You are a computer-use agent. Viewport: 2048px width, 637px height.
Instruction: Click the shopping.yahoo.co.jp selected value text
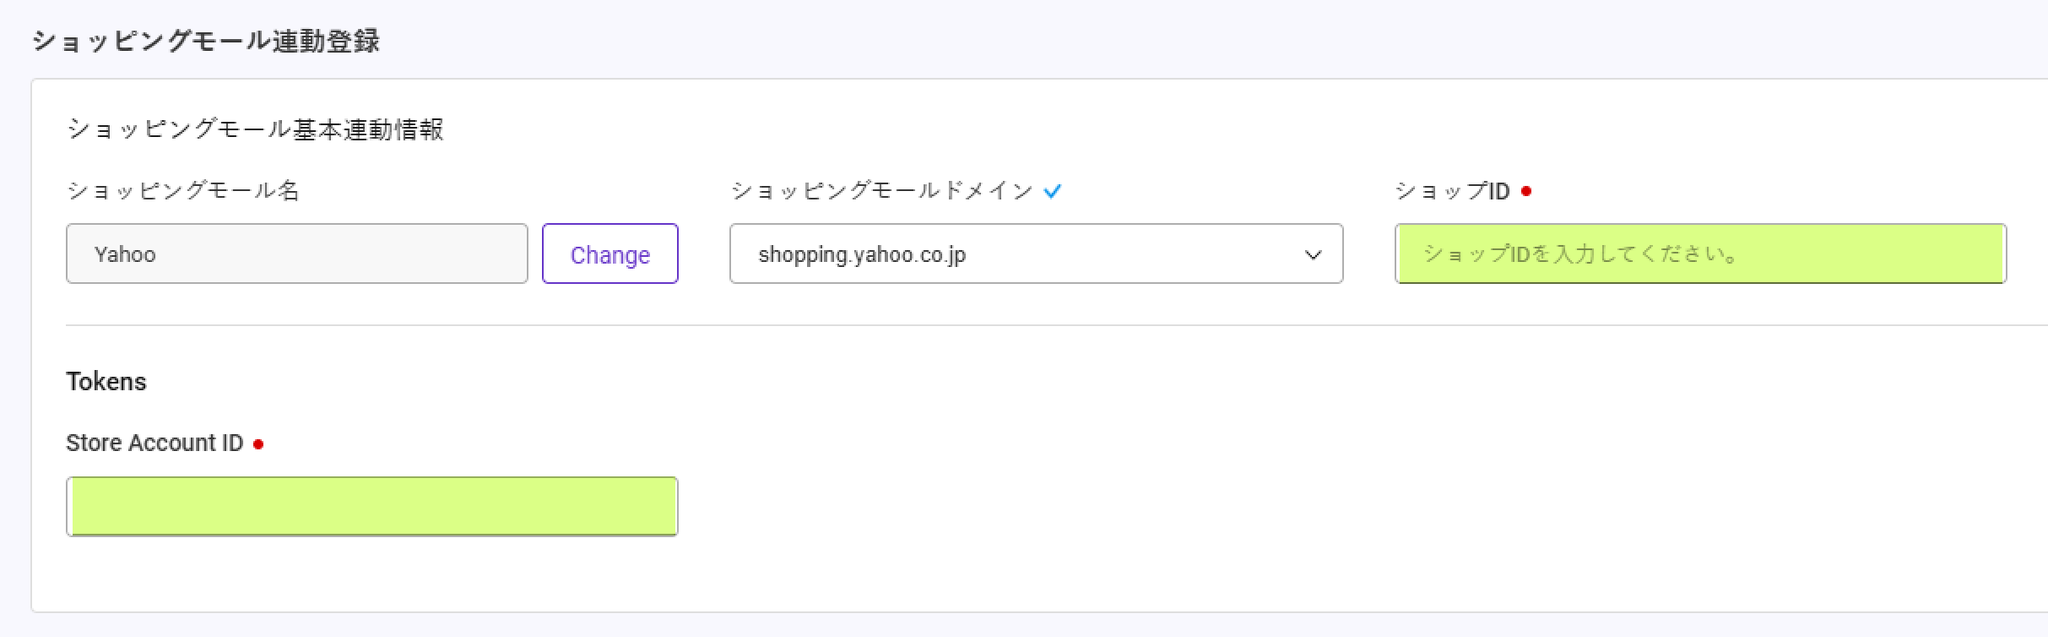pos(862,254)
